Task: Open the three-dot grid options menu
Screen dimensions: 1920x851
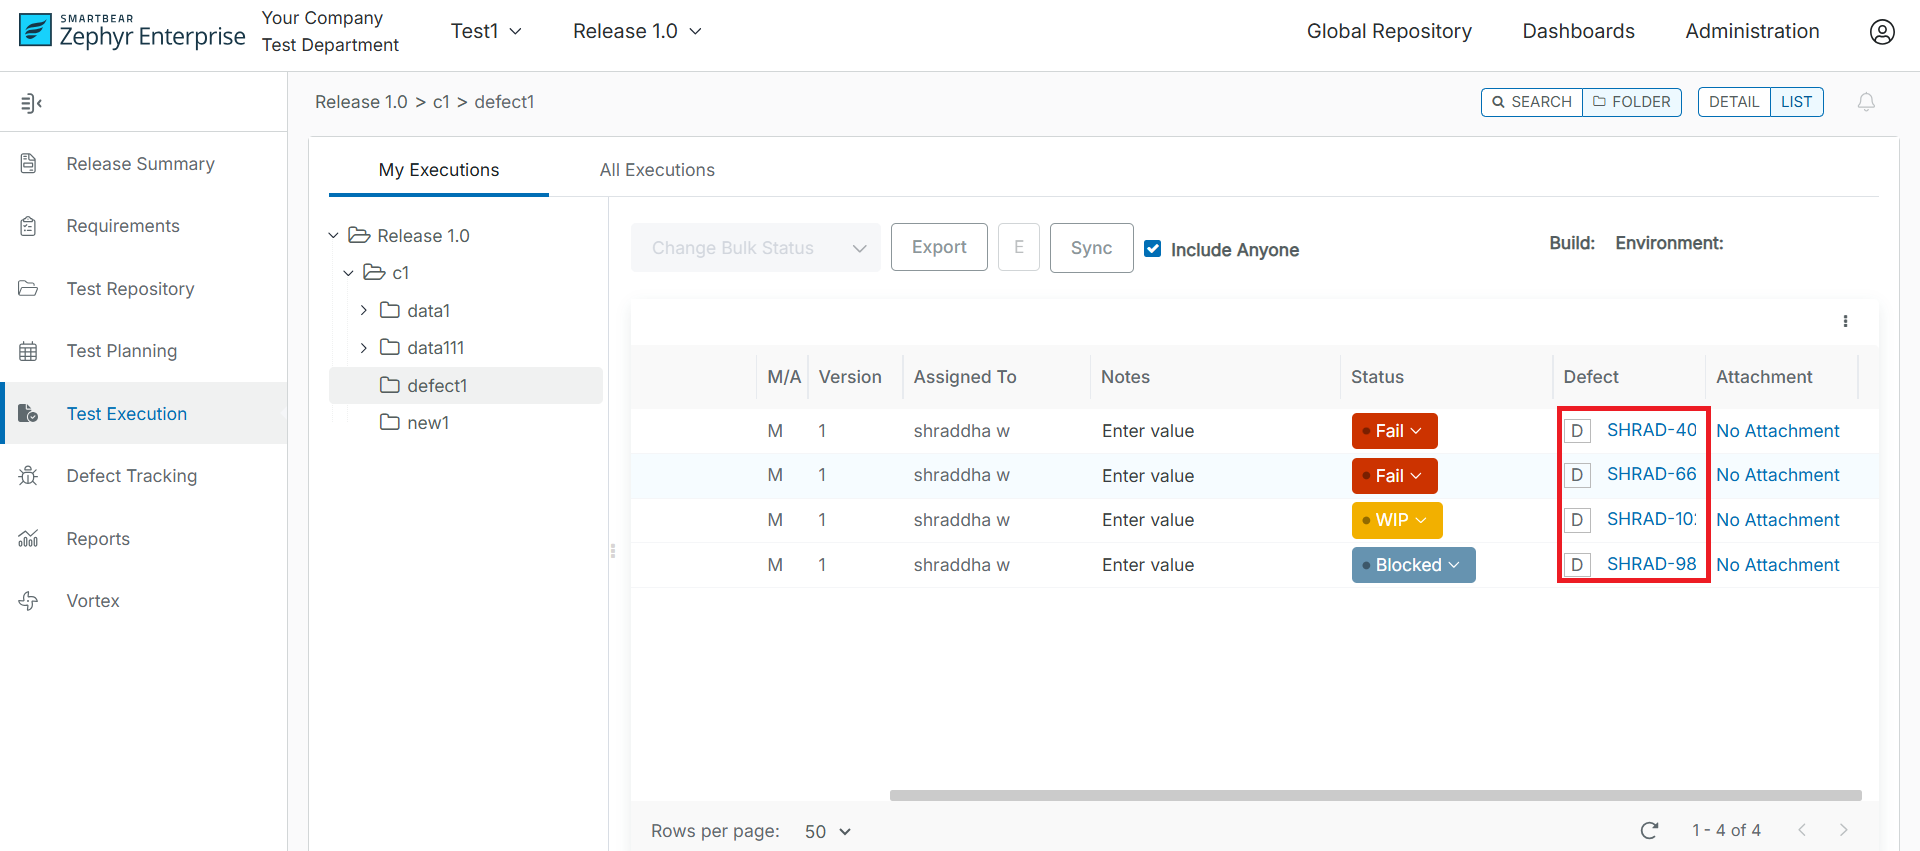Action: [x=1845, y=321]
